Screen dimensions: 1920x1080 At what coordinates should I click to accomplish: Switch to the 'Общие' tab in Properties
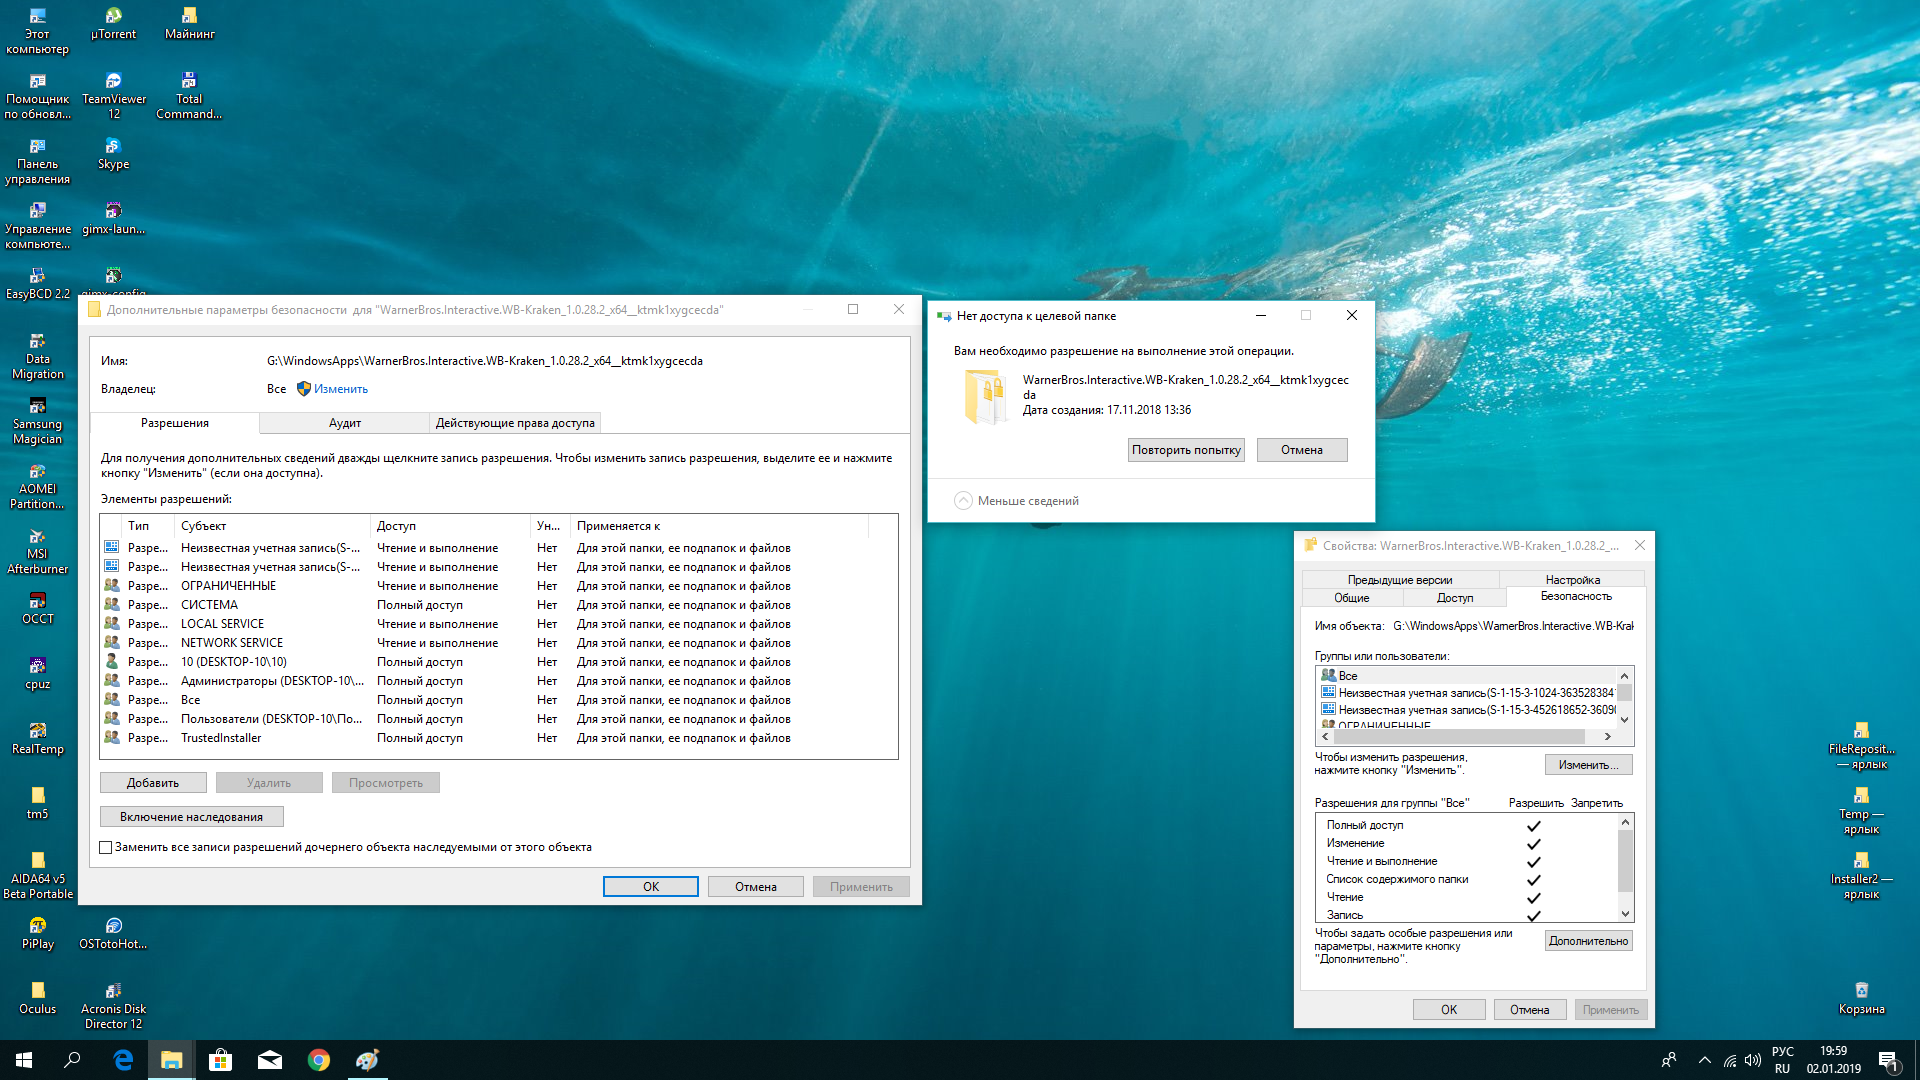click(1351, 598)
